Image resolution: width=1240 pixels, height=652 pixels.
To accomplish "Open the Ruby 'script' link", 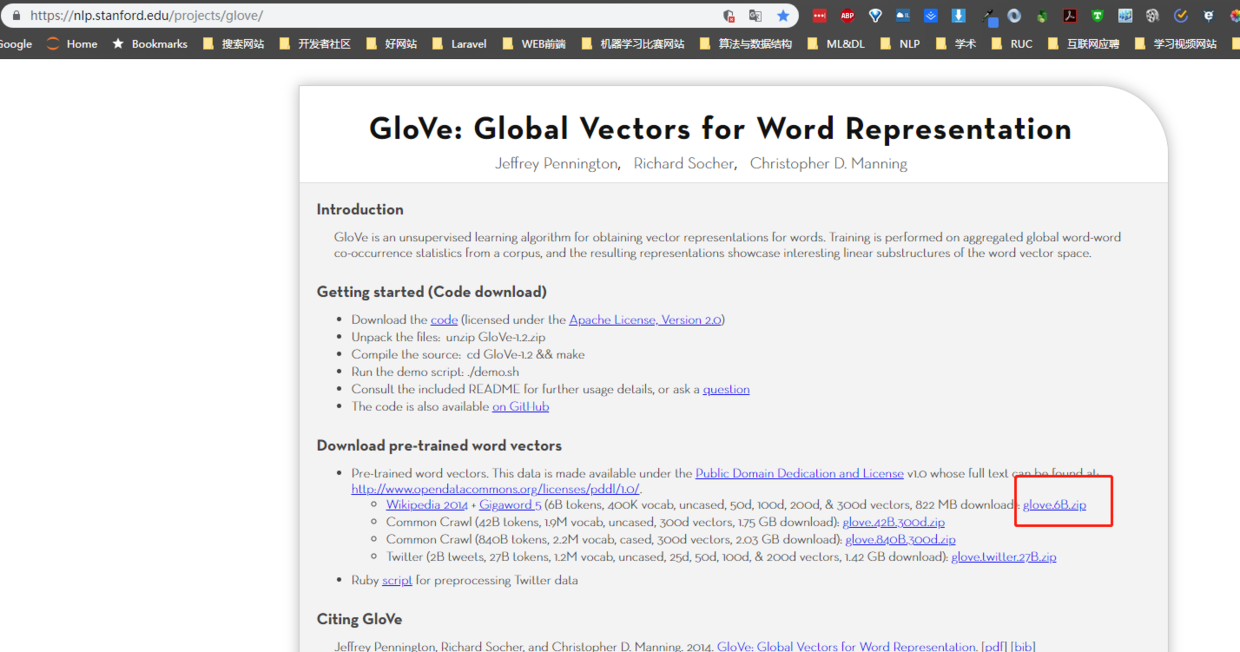I will click(397, 580).
